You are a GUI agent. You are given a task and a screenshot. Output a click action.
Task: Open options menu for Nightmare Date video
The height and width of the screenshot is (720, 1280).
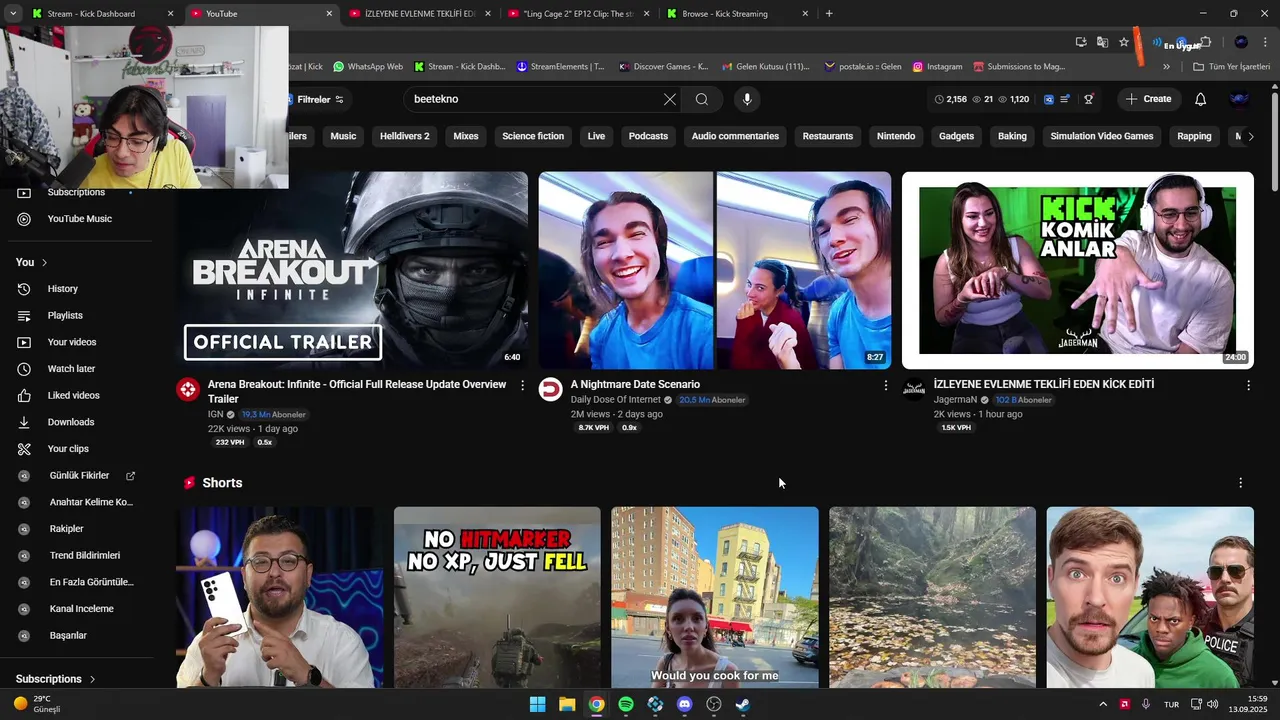point(885,385)
